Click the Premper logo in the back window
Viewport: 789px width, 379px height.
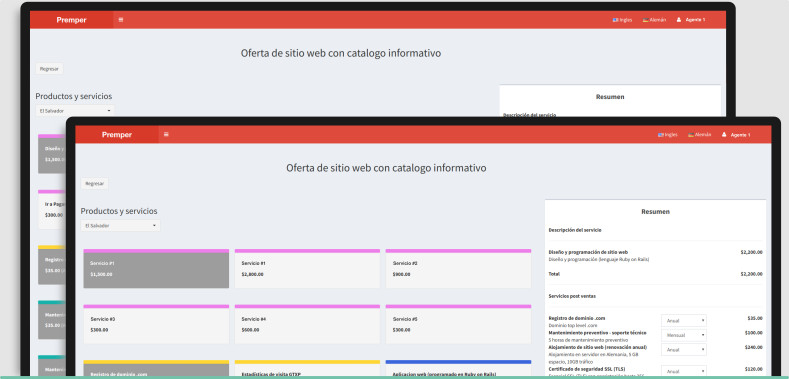point(71,20)
